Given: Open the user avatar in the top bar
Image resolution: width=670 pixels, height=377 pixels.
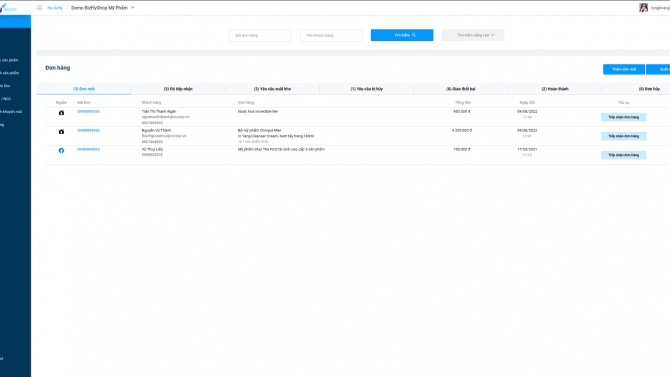Looking at the screenshot, I should click(x=643, y=8).
